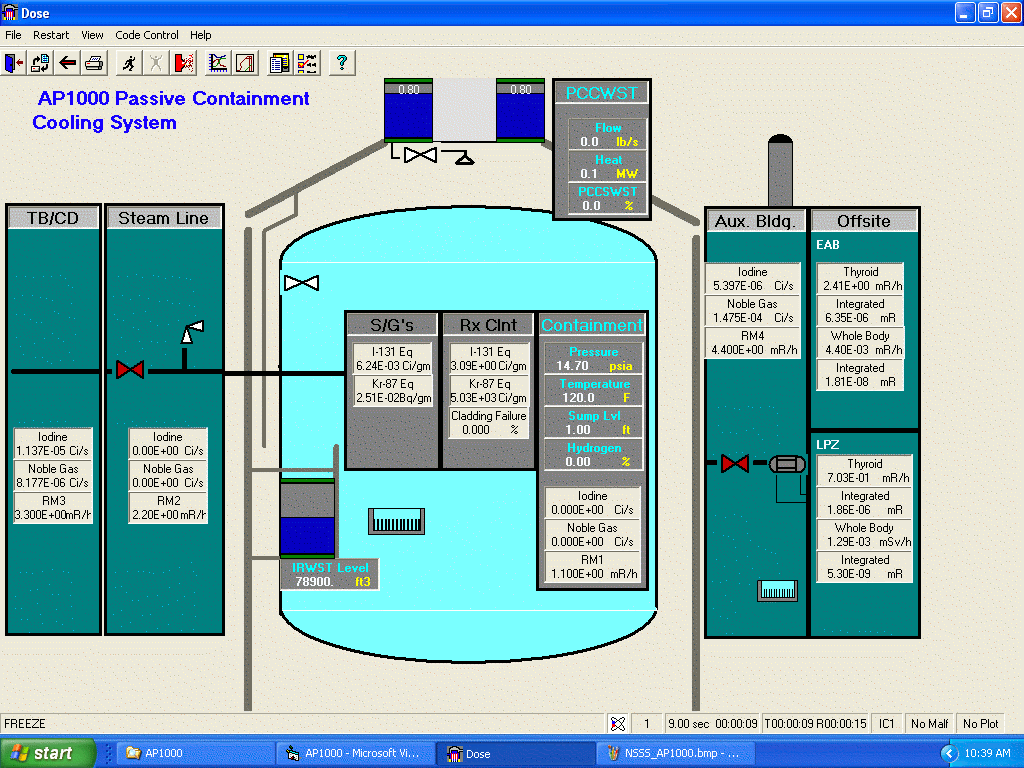
Task: Click the Aux. Bldg. filter unit symbol
Action: [788, 464]
